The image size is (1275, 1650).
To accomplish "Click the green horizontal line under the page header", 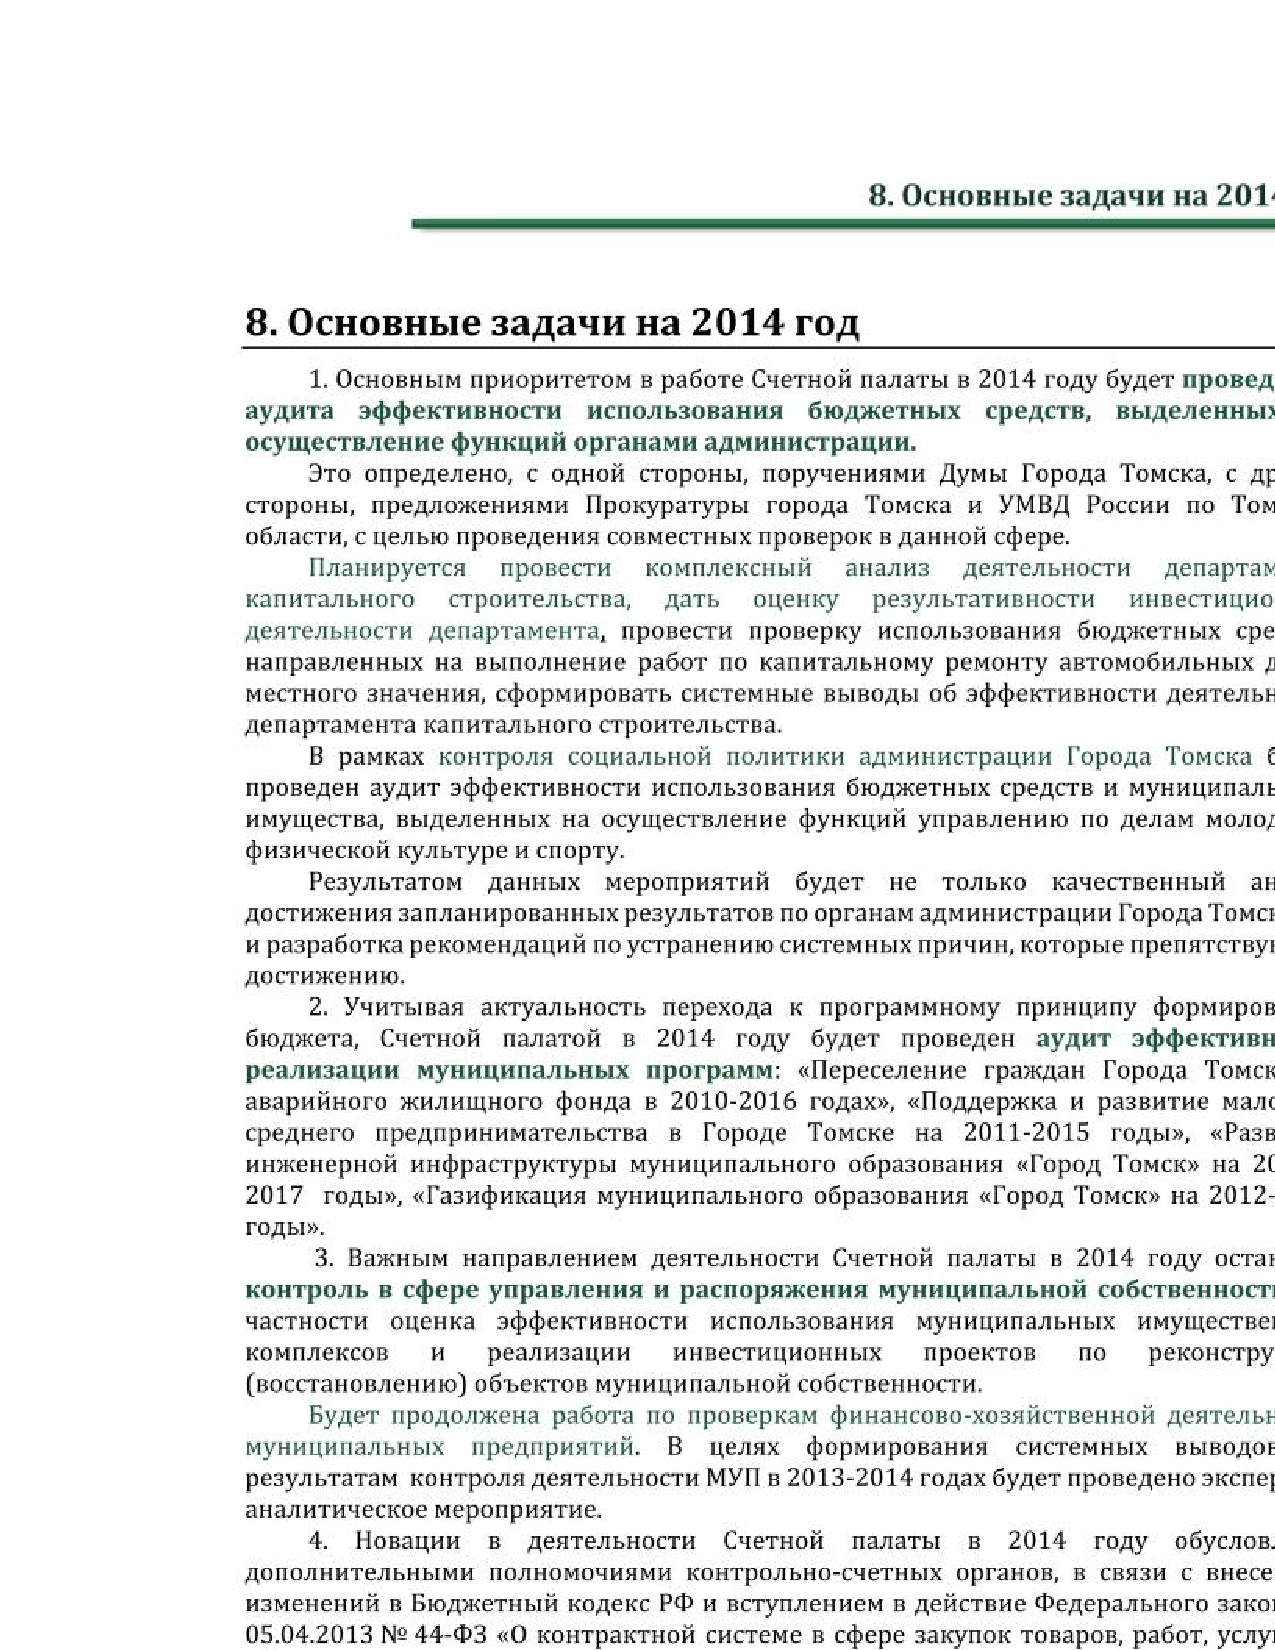I will click(842, 224).
